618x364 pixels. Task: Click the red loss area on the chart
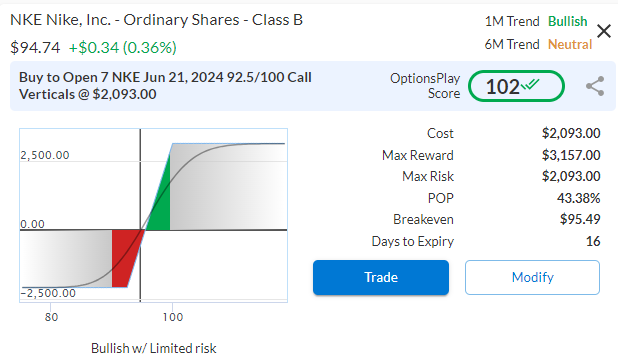coord(124,256)
